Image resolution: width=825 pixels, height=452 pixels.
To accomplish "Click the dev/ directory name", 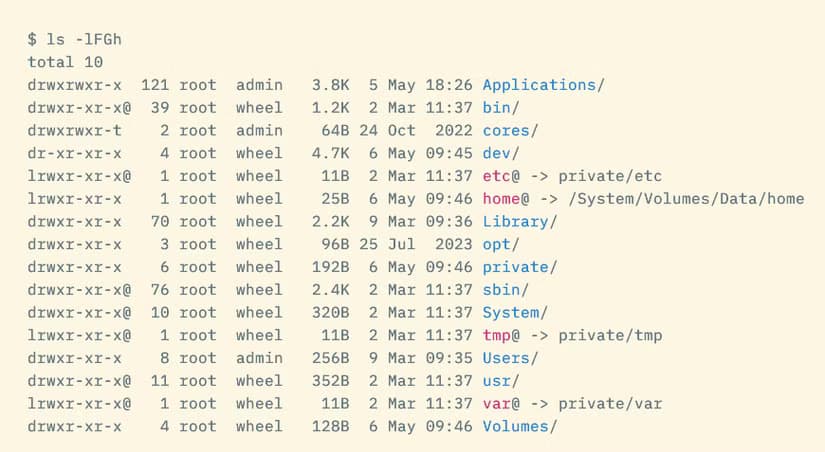I will click(x=501, y=153).
